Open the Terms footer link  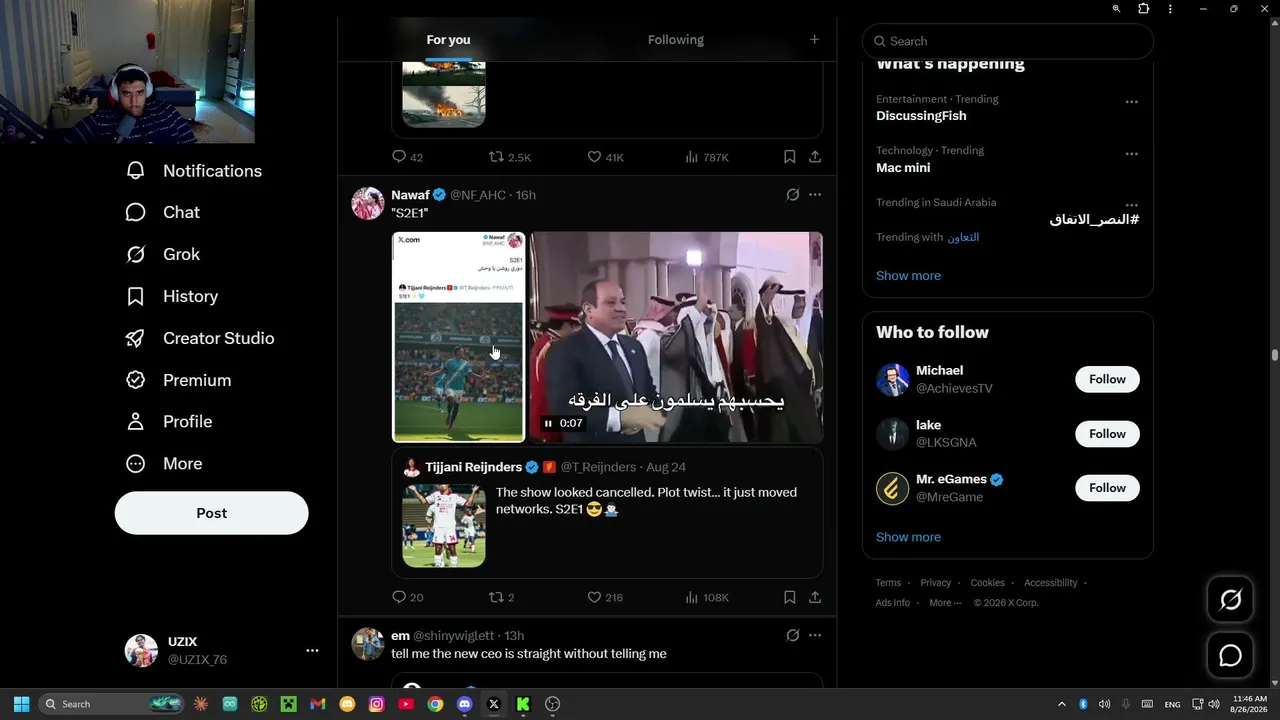tap(888, 583)
